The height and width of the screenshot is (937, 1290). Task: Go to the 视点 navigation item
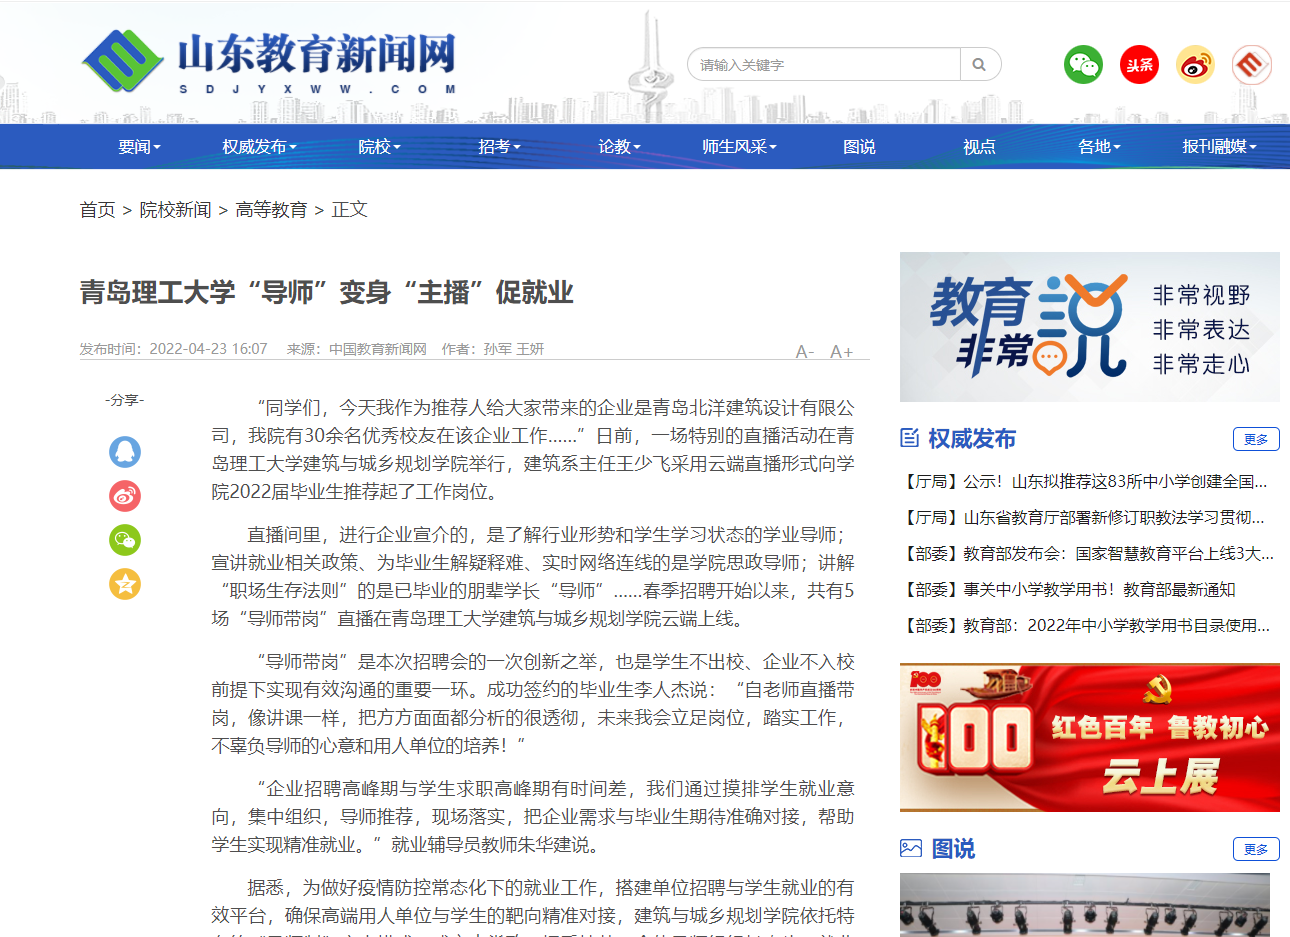pos(979,147)
